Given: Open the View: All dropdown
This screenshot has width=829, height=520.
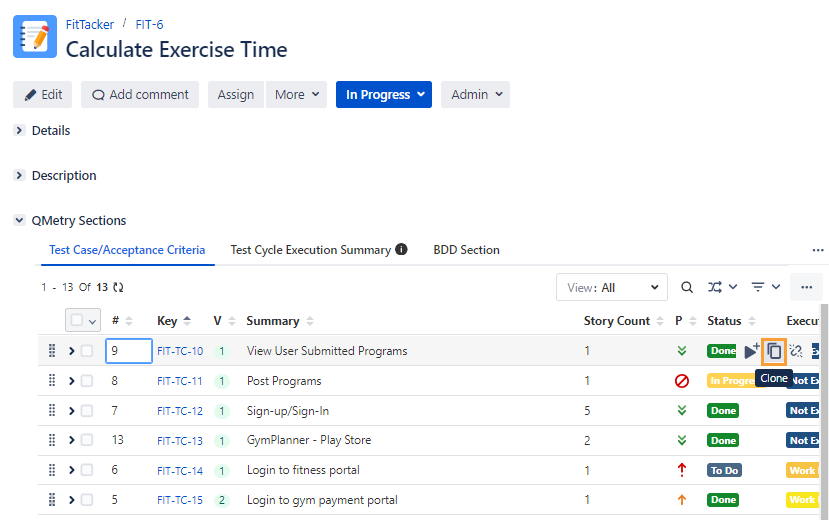Looking at the screenshot, I should 612,287.
